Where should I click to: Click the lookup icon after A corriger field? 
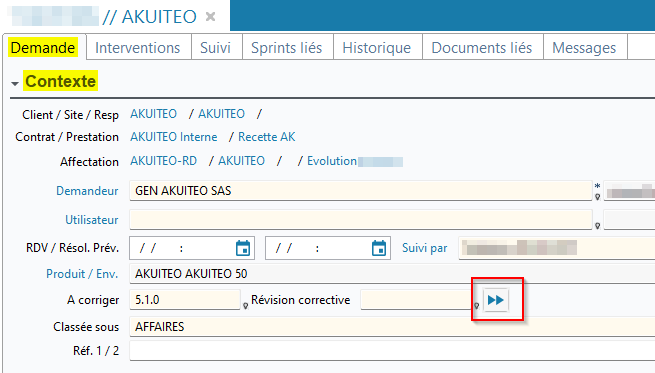(246, 306)
